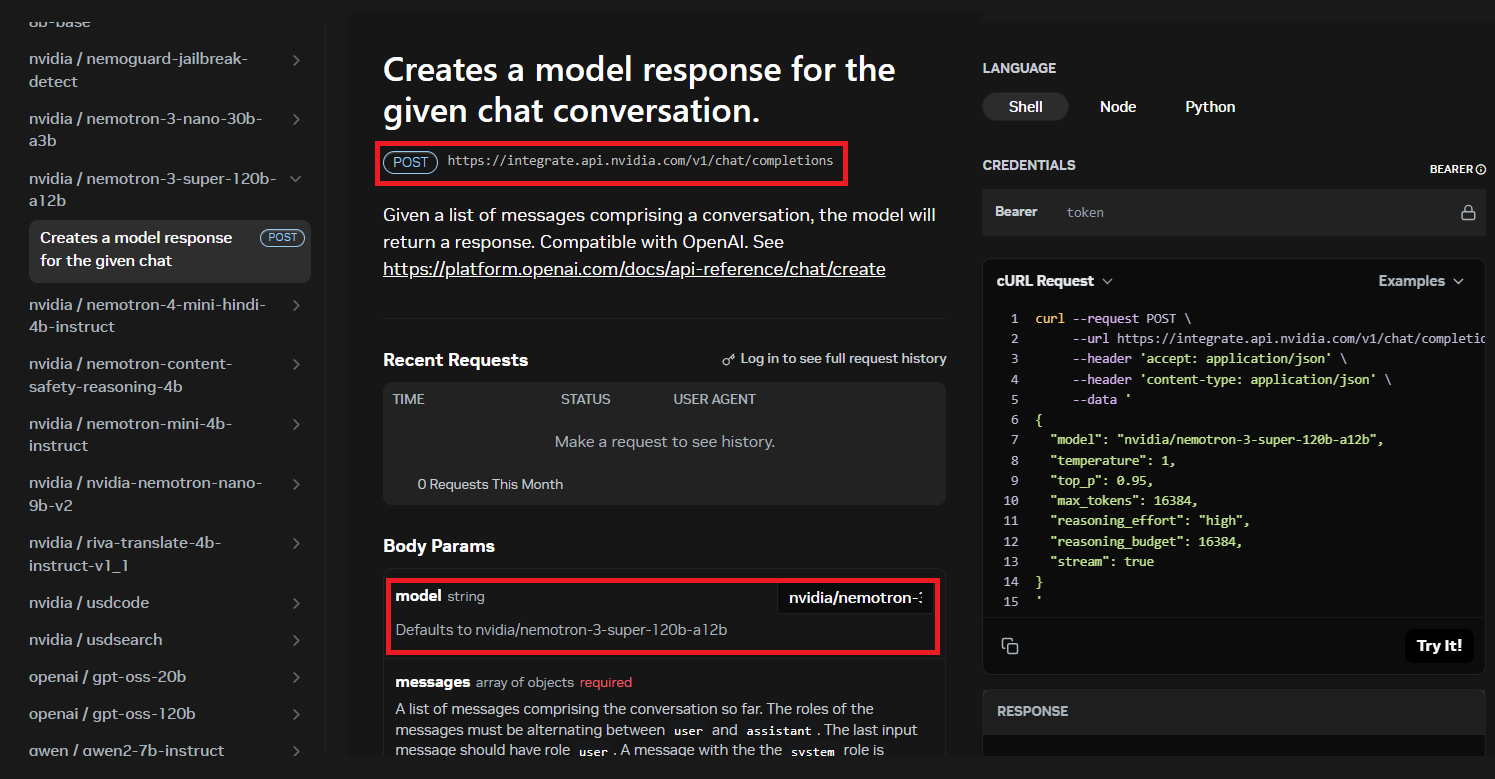Click the CREDENTIALS section label
This screenshot has height=779, width=1495.
point(1029,165)
